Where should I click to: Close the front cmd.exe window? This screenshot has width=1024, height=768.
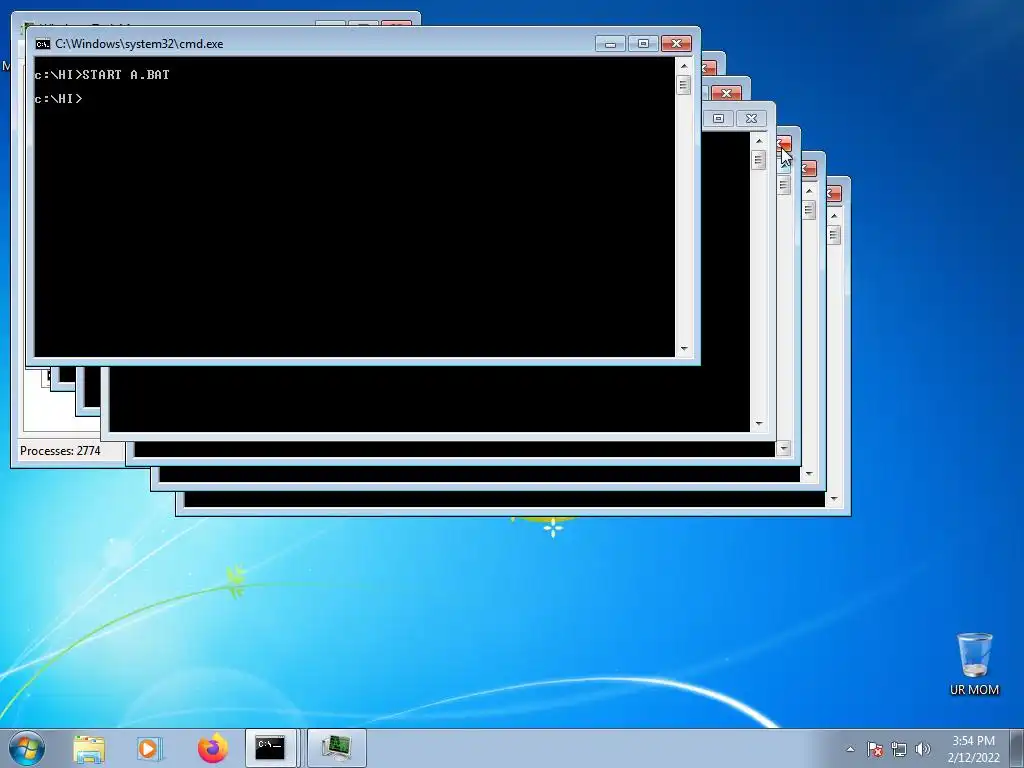pyautogui.click(x=677, y=44)
